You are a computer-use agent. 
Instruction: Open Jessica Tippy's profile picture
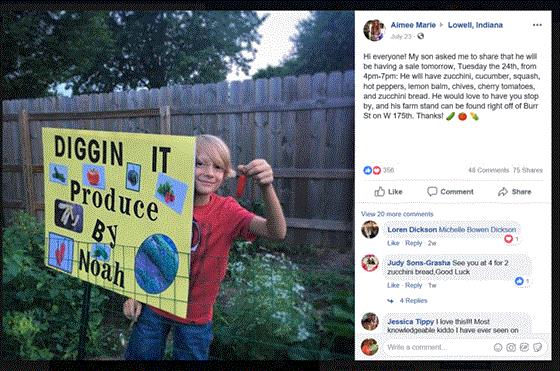pyautogui.click(x=370, y=321)
